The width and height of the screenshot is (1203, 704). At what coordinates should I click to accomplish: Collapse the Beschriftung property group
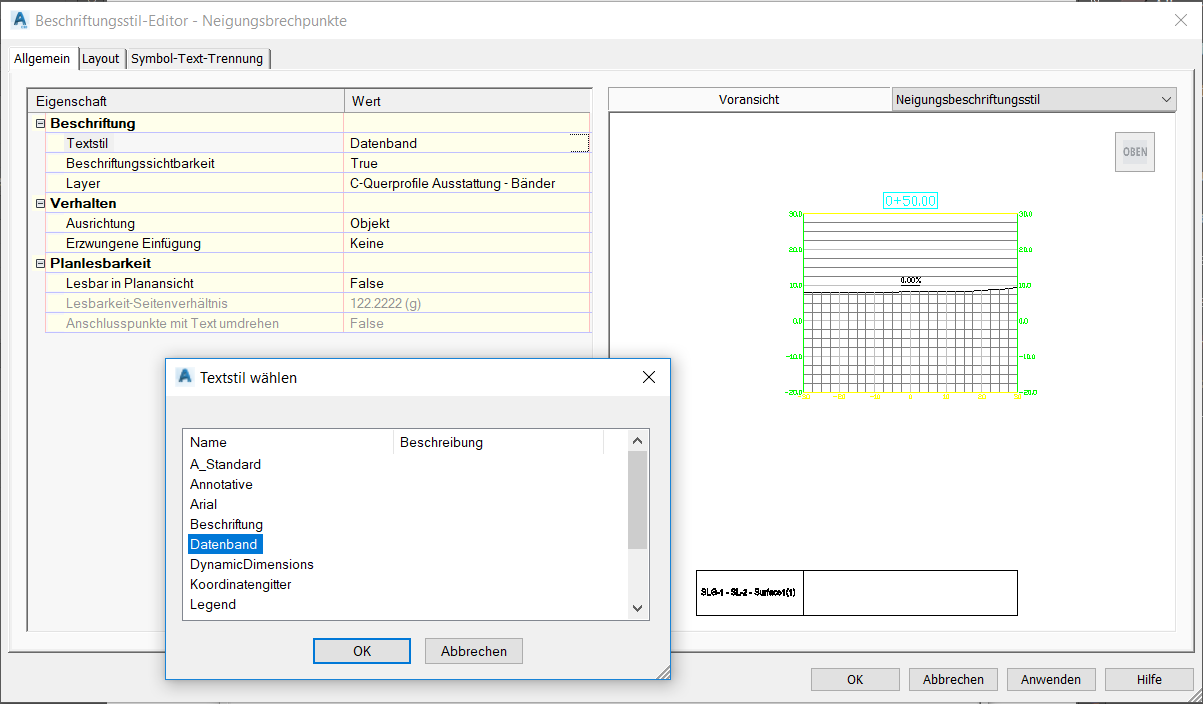(x=41, y=123)
